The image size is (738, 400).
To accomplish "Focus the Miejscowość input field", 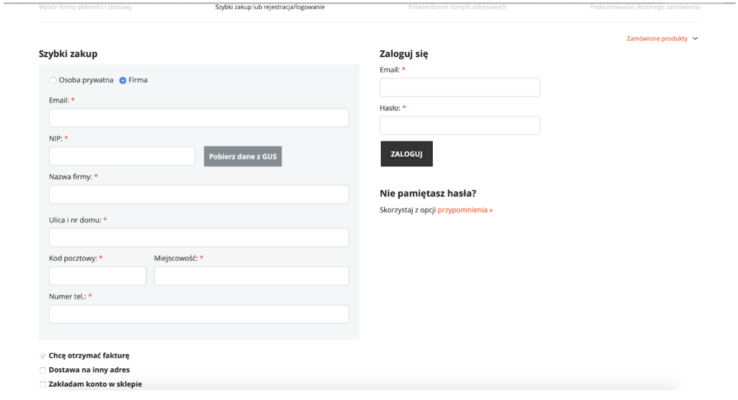I will point(251,275).
